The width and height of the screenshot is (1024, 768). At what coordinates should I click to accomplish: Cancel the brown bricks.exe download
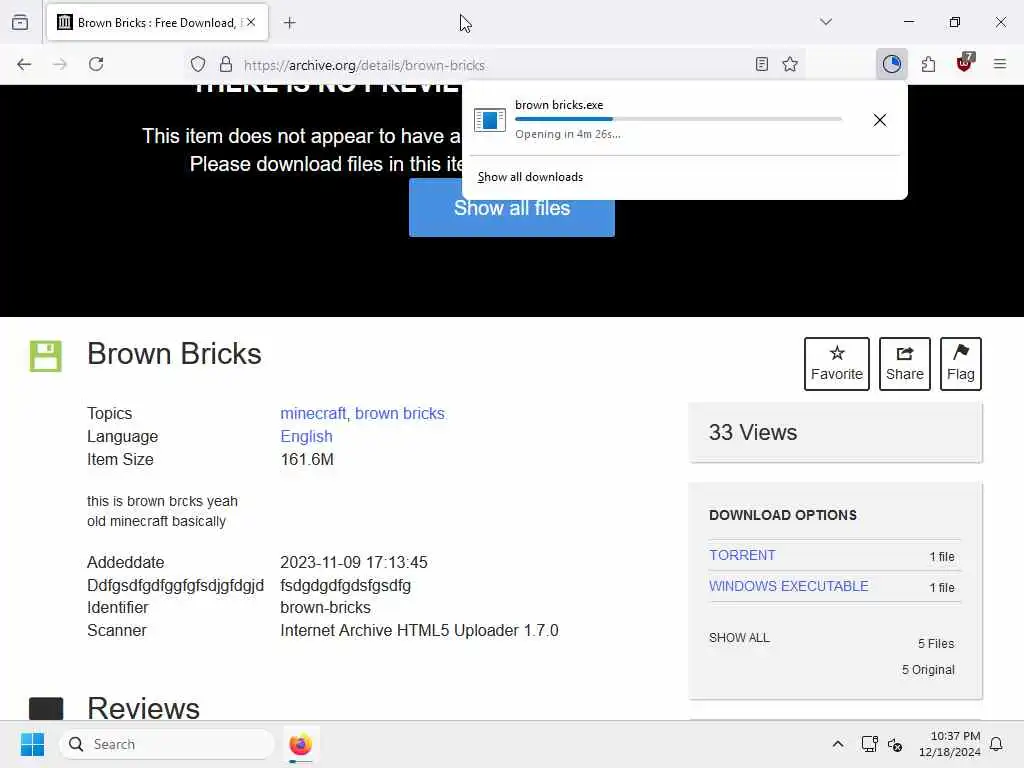click(880, 120)
